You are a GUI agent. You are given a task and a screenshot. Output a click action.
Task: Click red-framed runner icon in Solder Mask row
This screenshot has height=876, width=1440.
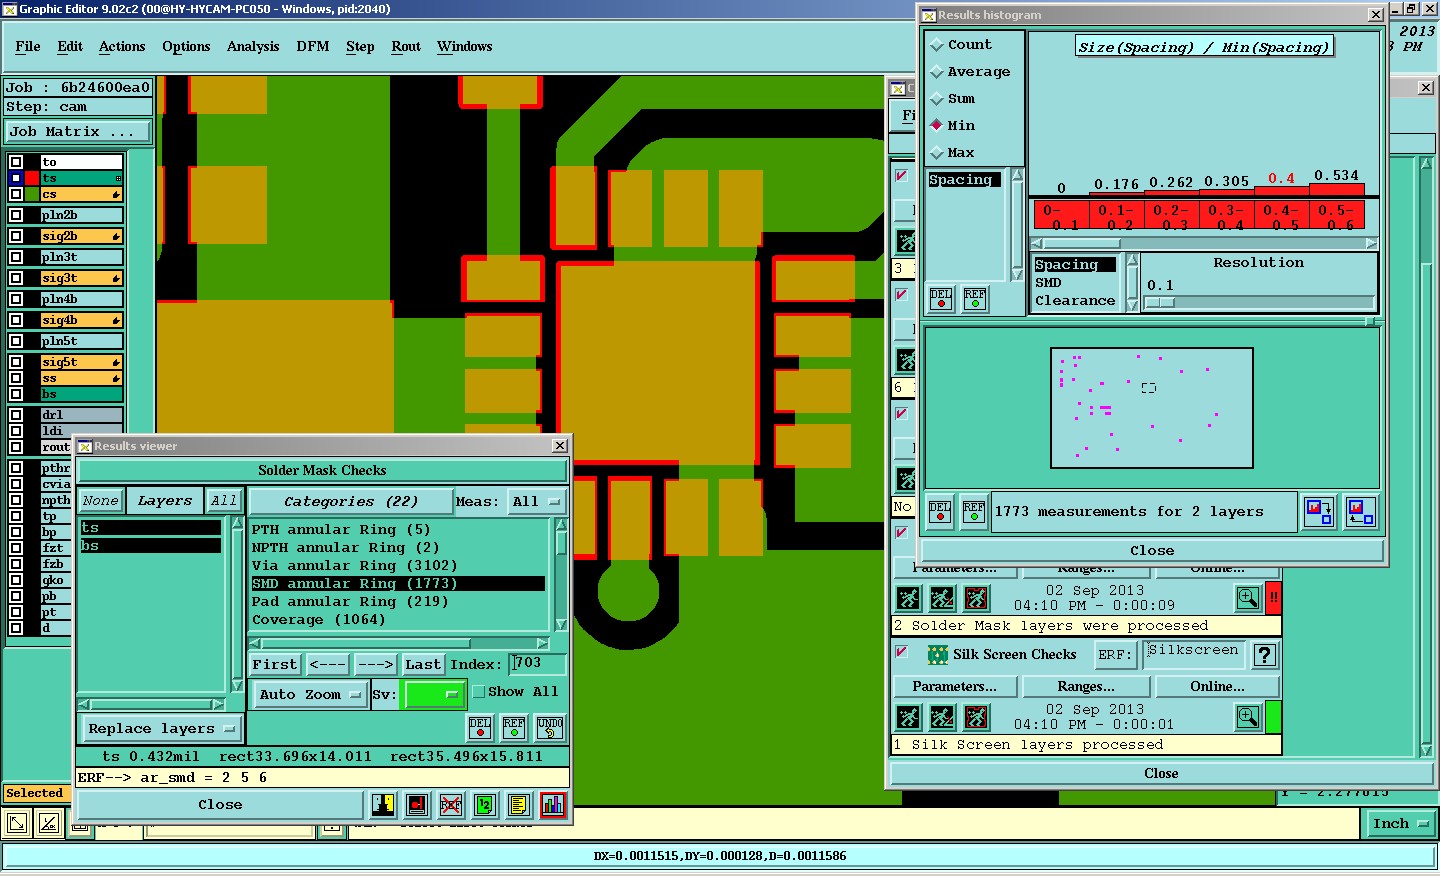tap(976, 598)
